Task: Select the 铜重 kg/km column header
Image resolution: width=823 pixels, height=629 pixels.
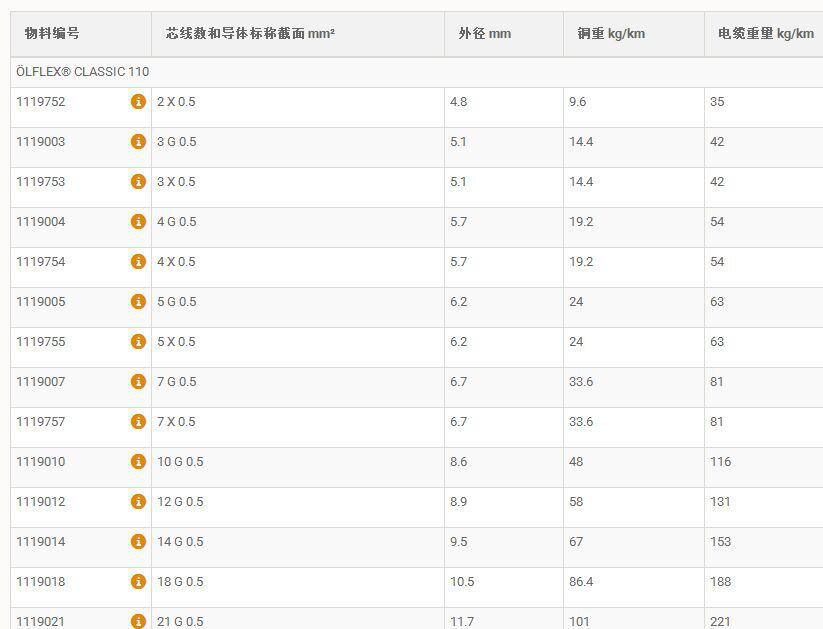Action: tap(611, 34)
